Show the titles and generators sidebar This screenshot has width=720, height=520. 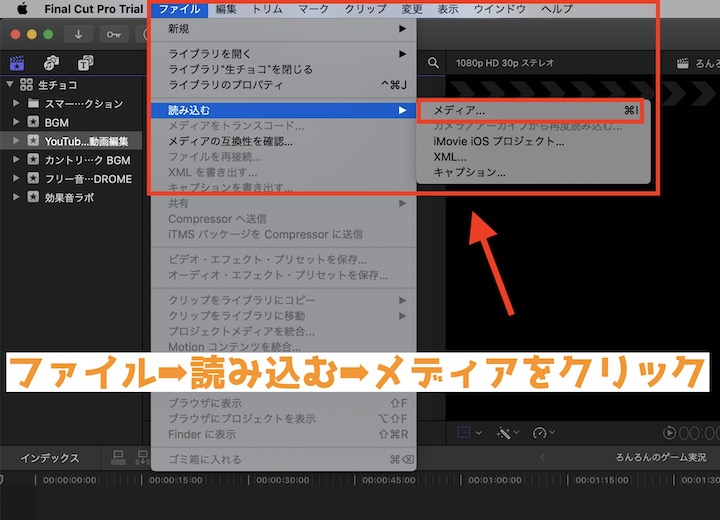point(85,63)
